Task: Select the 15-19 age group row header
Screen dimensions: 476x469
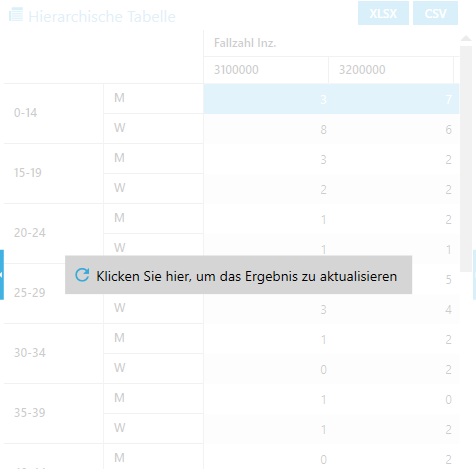Action: point(54,174)
